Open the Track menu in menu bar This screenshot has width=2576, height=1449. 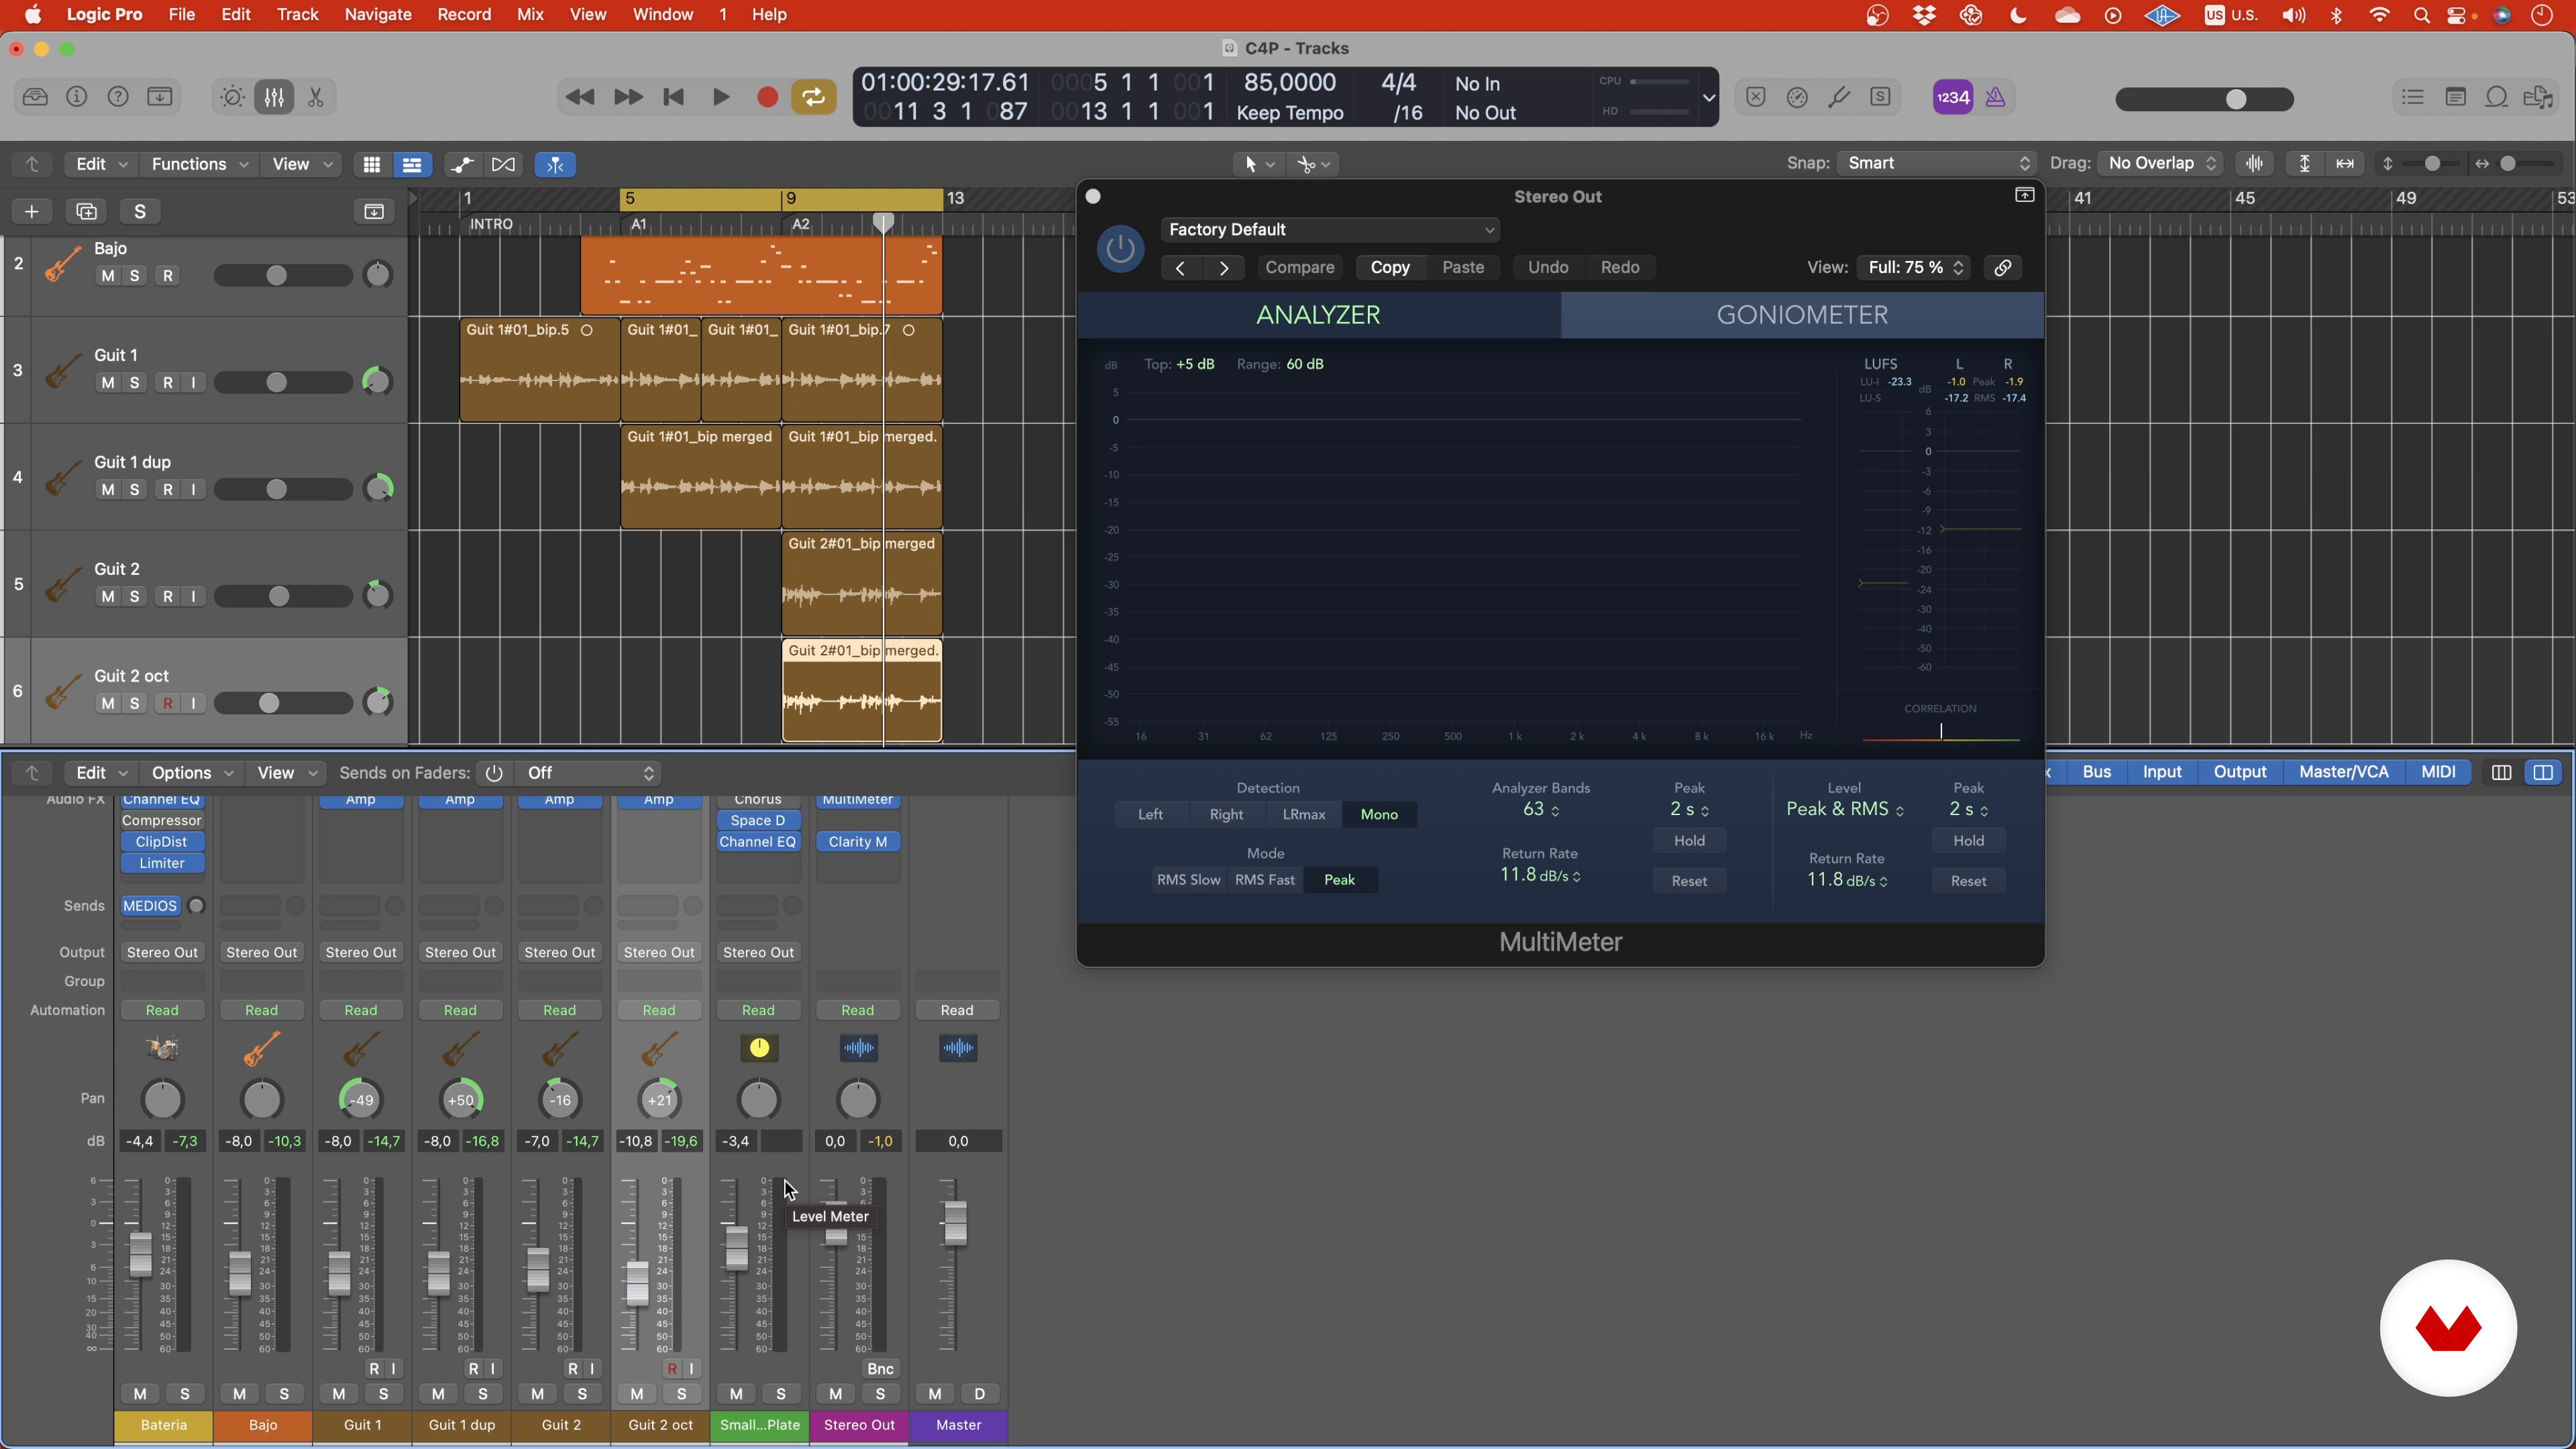297,15
